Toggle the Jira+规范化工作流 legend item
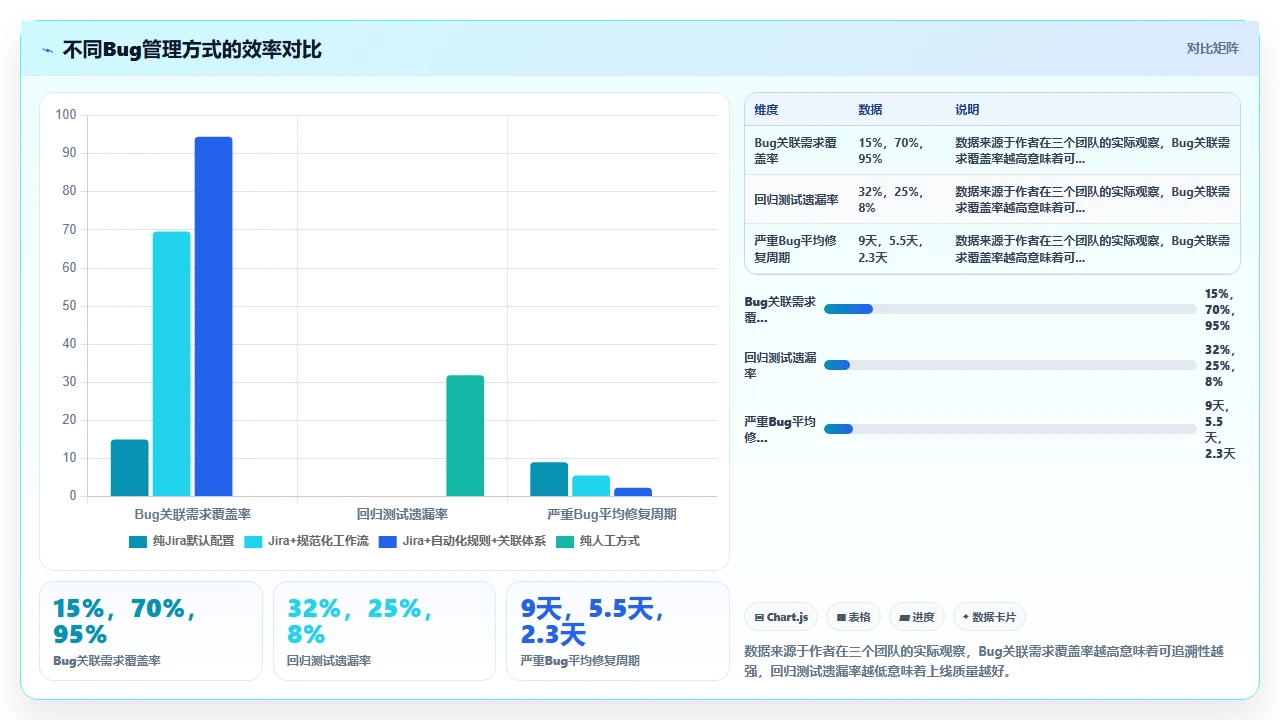 click(306, 541)
